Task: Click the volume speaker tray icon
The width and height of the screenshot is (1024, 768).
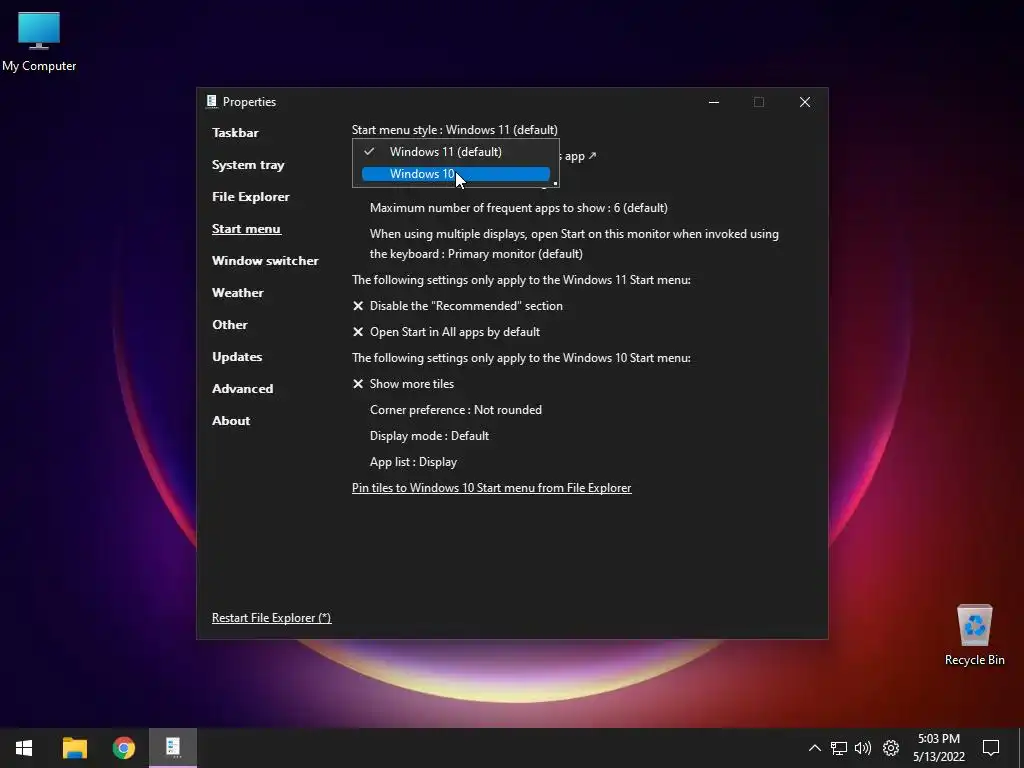Action: coord(863,748)
